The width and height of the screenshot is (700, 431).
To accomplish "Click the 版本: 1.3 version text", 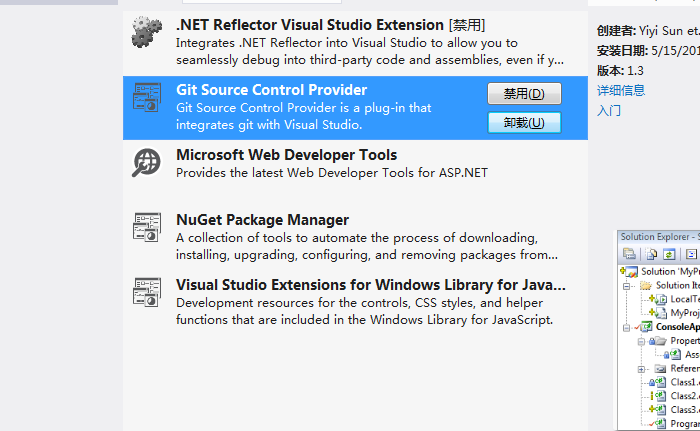I will tap(620, 71).
